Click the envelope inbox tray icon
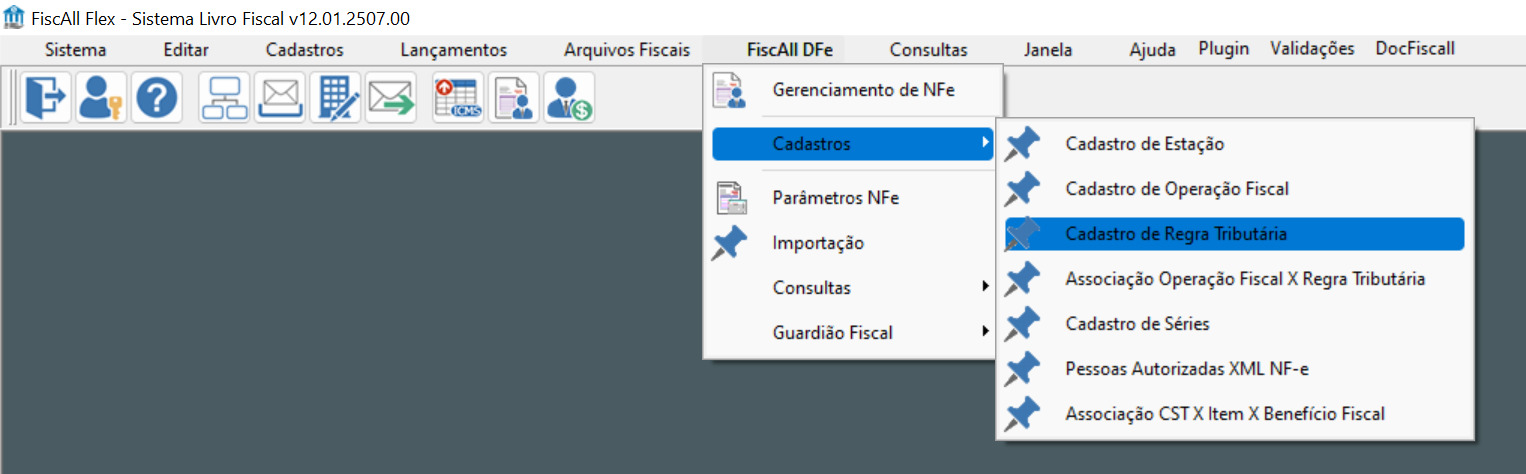 click(281, 98)
